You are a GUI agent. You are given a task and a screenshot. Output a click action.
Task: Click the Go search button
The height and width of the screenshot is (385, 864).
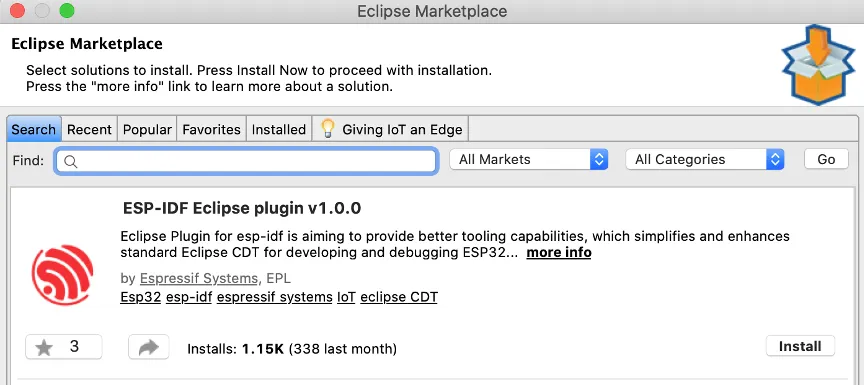click(x=826, y=159)
